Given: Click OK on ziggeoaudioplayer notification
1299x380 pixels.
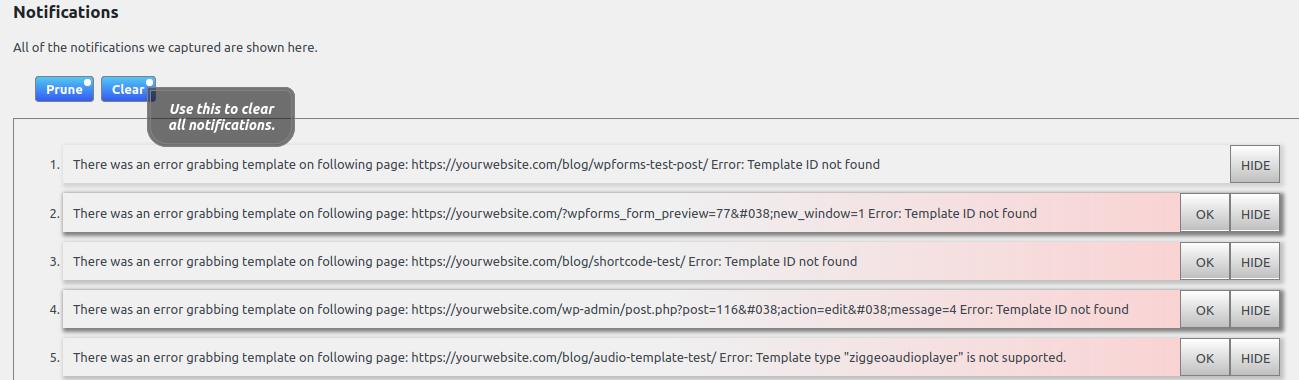Looking at the screenshot, I should pyautogui.click(x=1205, y=358).
